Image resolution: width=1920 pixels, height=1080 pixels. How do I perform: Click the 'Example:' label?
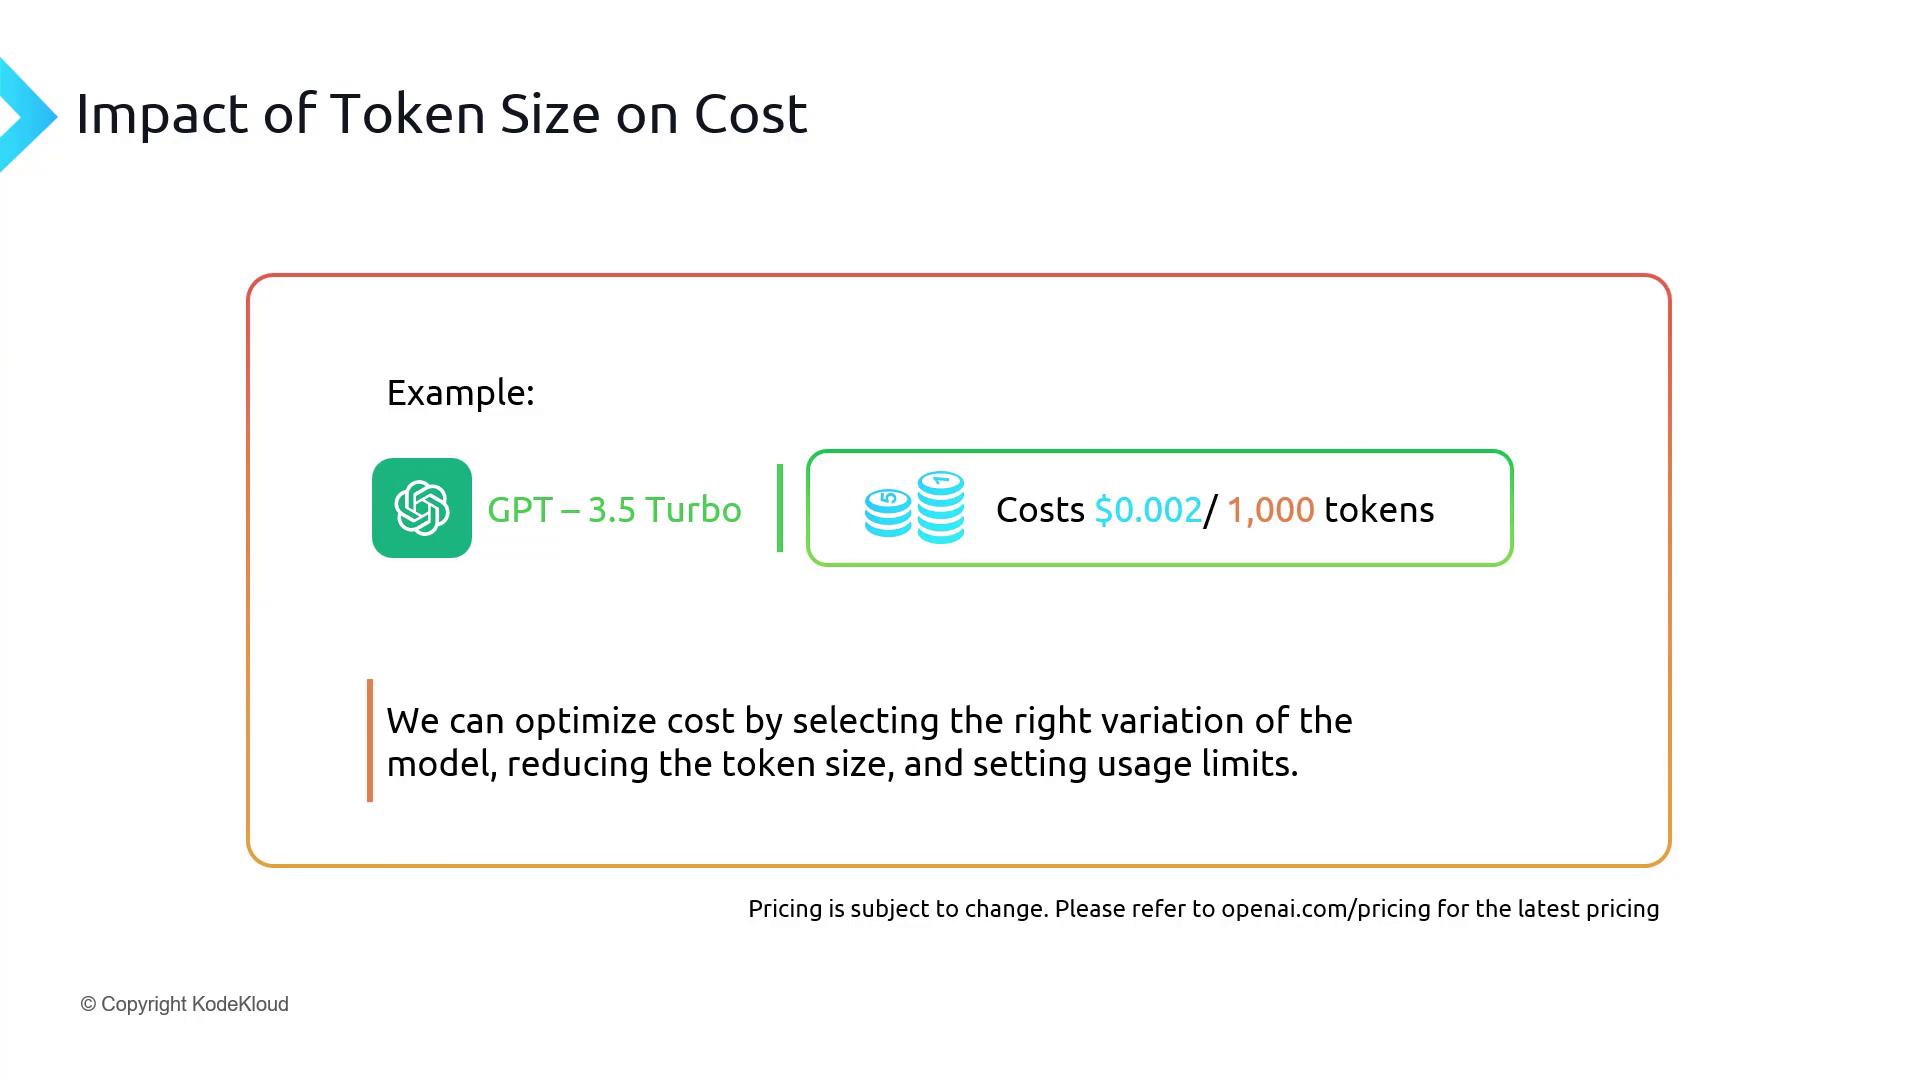point(460,393)
